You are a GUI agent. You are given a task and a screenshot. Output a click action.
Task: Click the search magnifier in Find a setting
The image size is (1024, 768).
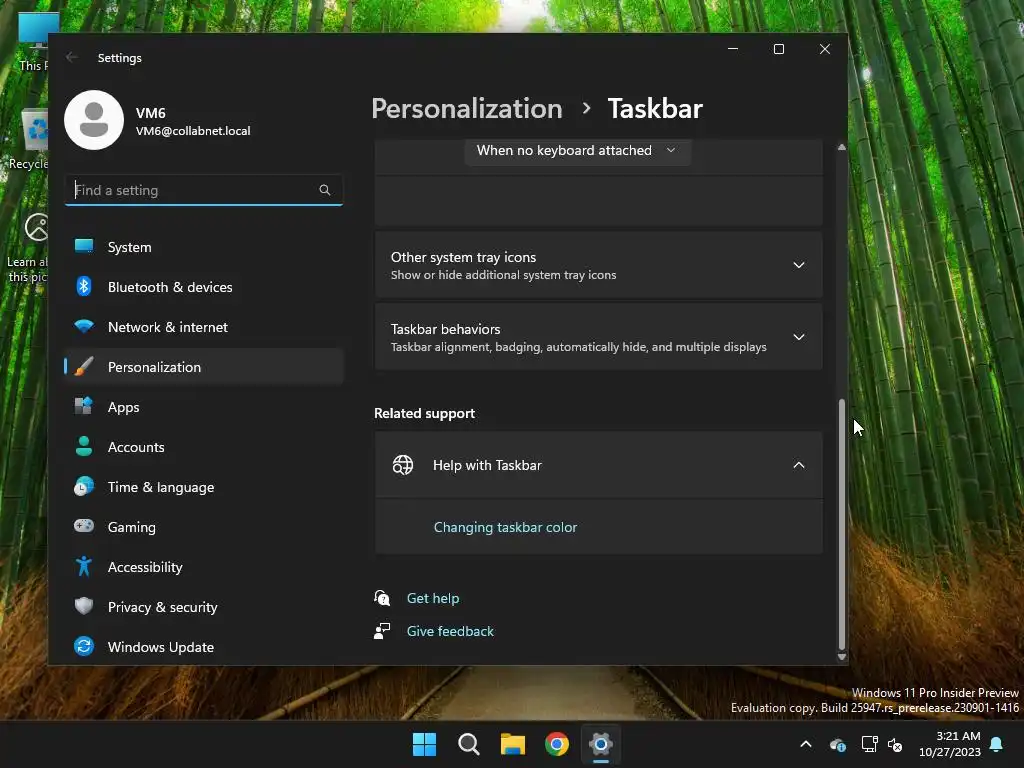pos(325,190)
